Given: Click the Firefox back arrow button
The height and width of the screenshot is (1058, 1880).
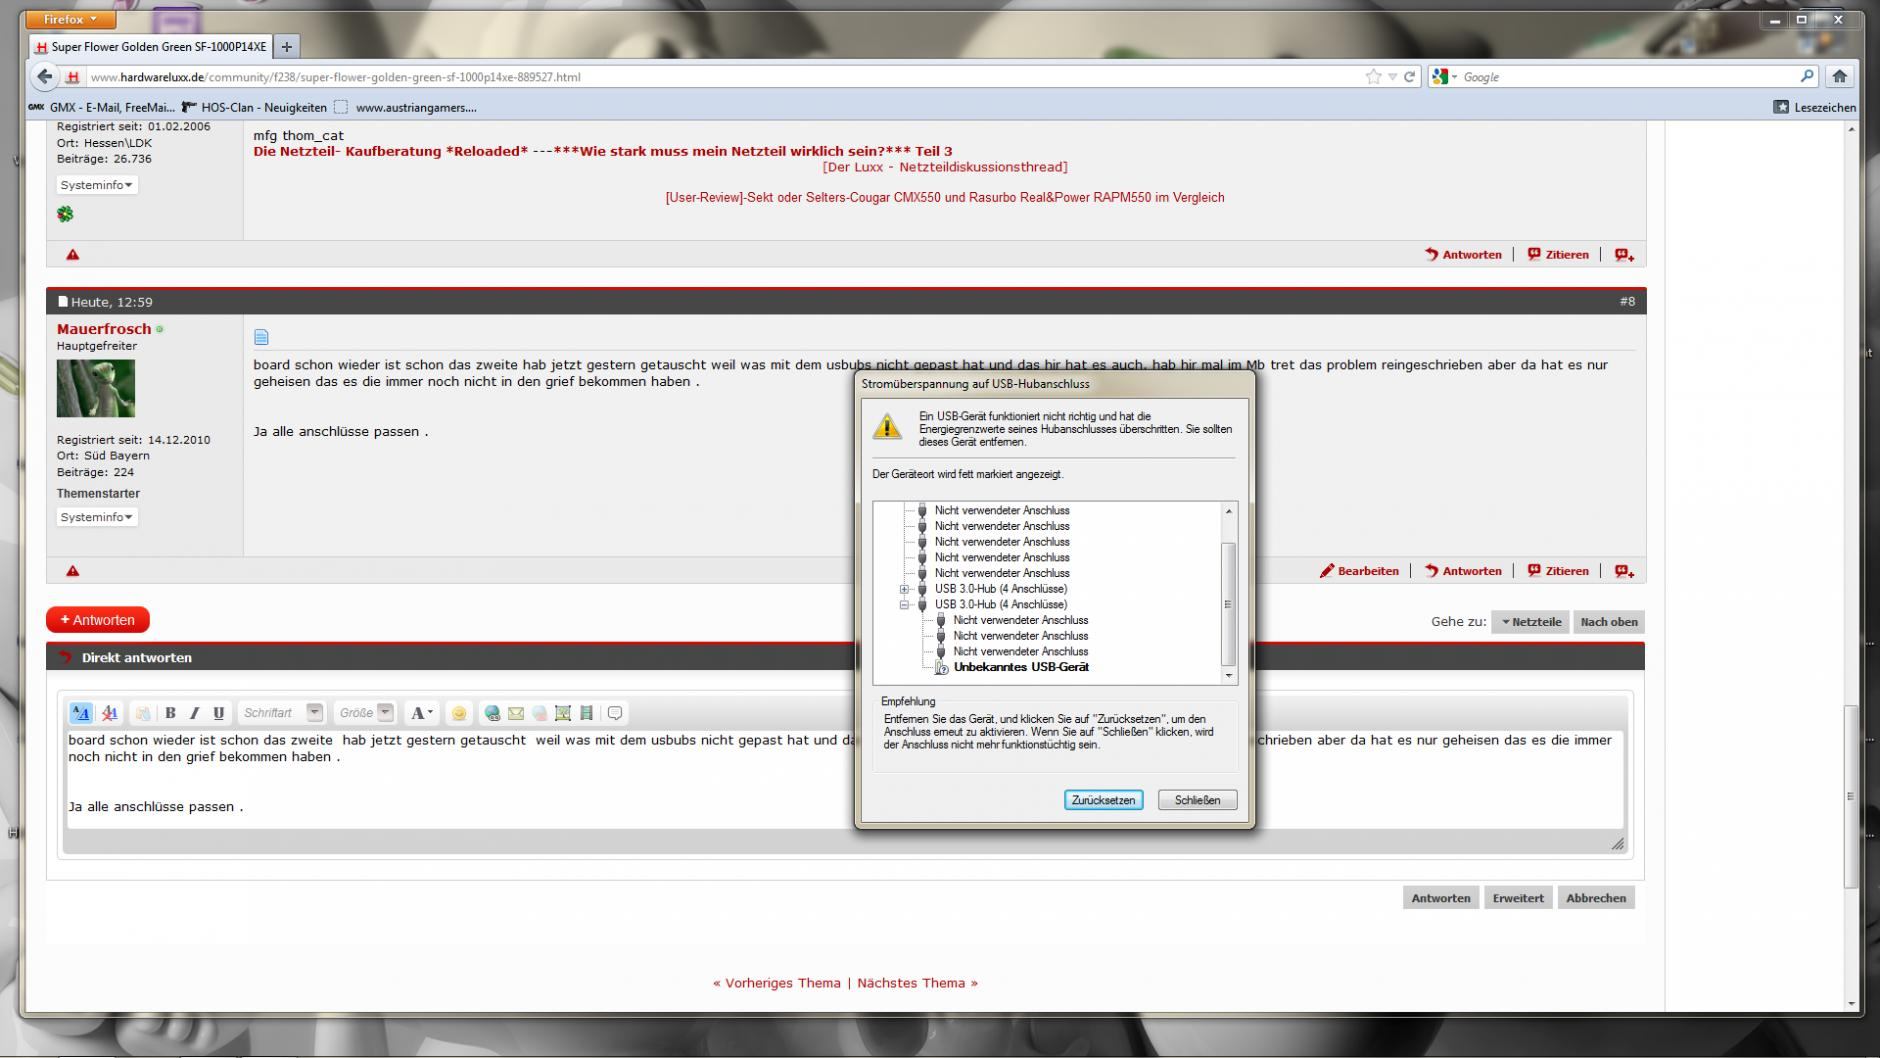Looking at the screenshot, I should pos(45,77).
